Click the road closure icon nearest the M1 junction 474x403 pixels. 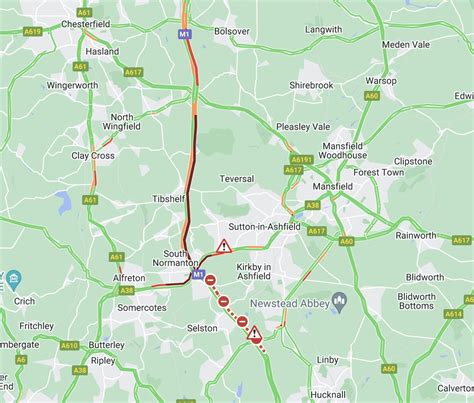tap(210, 280)
